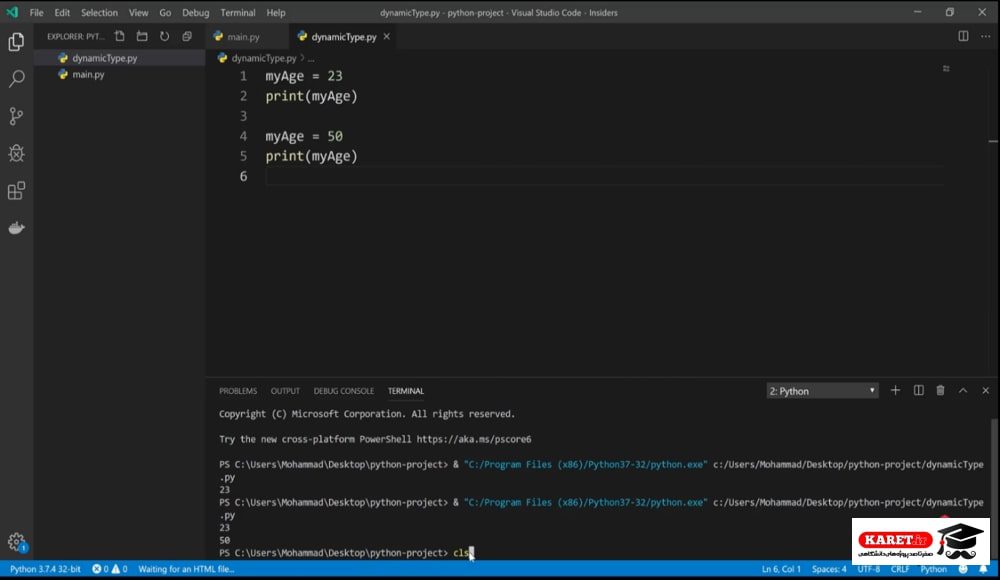The width and height of the screenshot is (1000, 580).
Task: Open the Go menu
Action: click(x=165, y=12)
